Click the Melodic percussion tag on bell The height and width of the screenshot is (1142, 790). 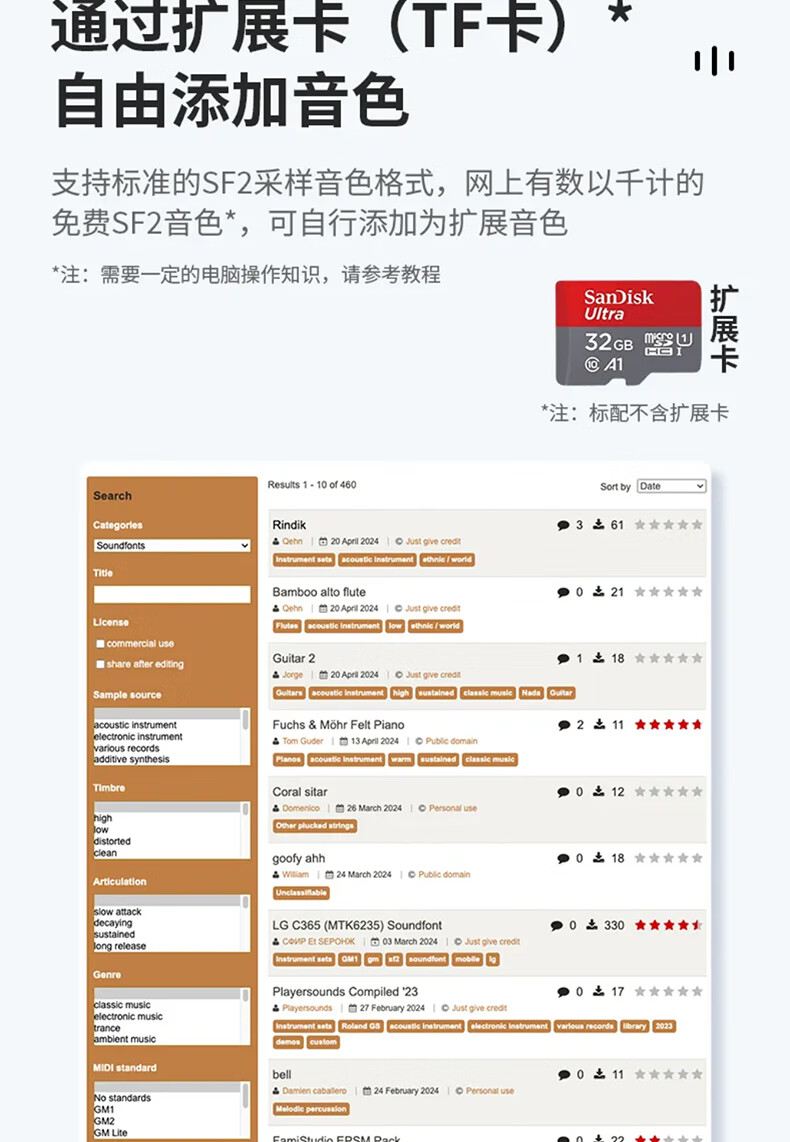311,1108
